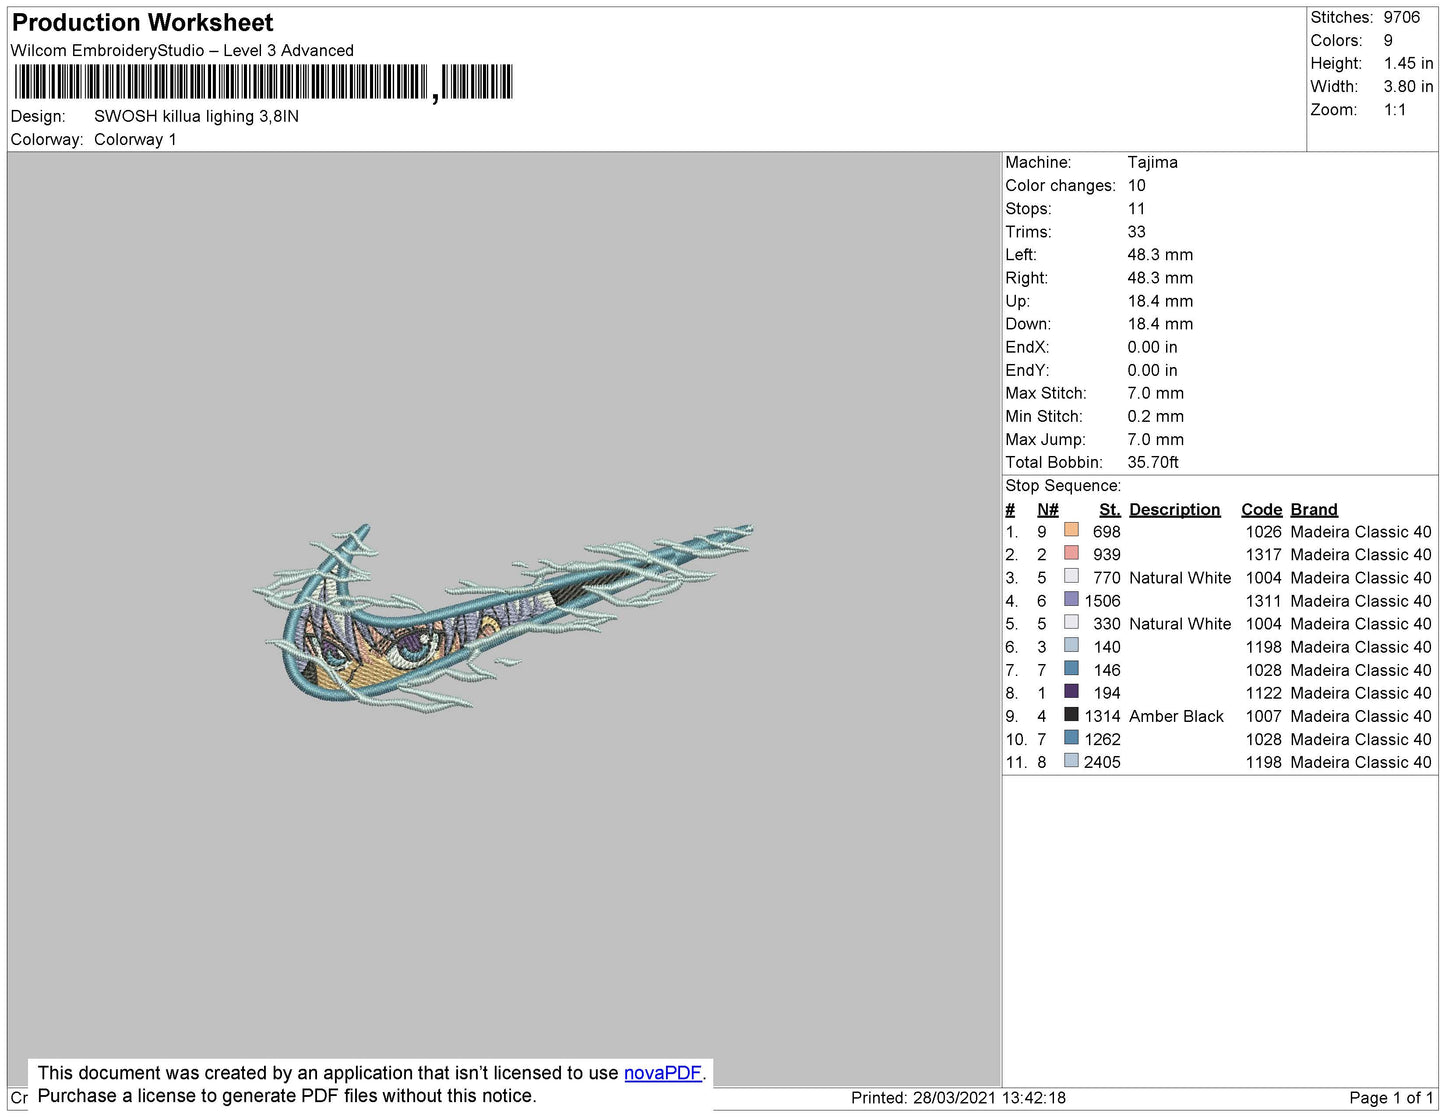The width and height of the screenshot is (1445, 1117).
Task: Click the barcode under the worksheet title
Action: [x=262, y=82]
